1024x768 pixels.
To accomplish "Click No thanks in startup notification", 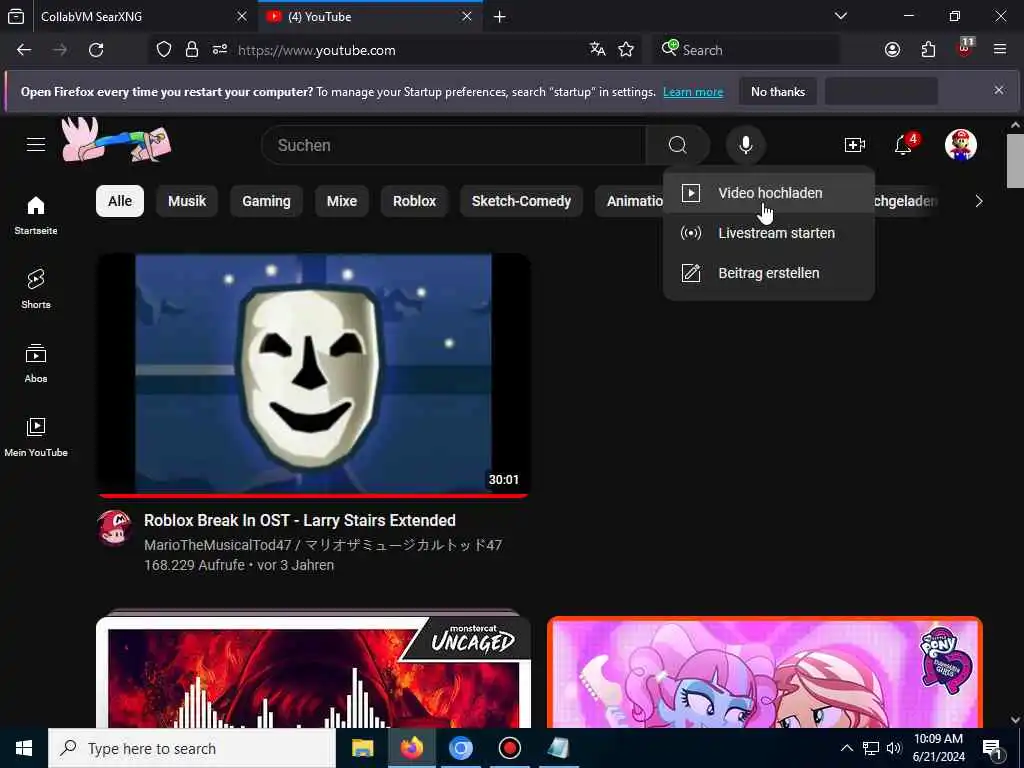I will [778, 91].
